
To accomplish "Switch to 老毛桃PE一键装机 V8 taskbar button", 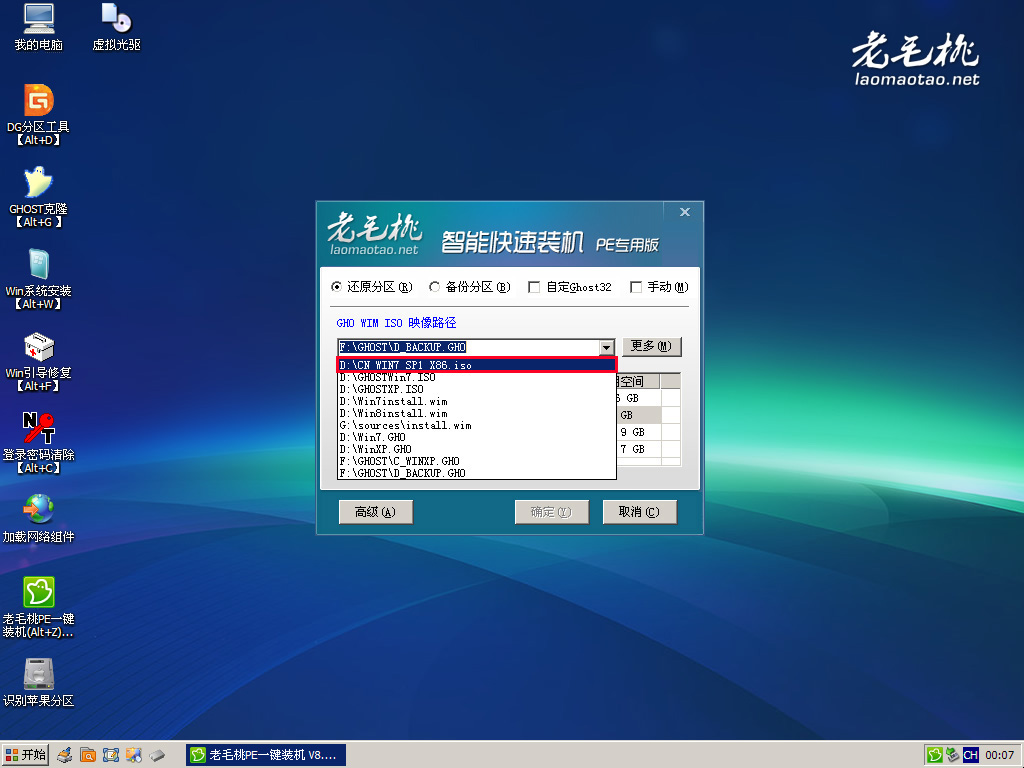I will [x=266, y=756].
